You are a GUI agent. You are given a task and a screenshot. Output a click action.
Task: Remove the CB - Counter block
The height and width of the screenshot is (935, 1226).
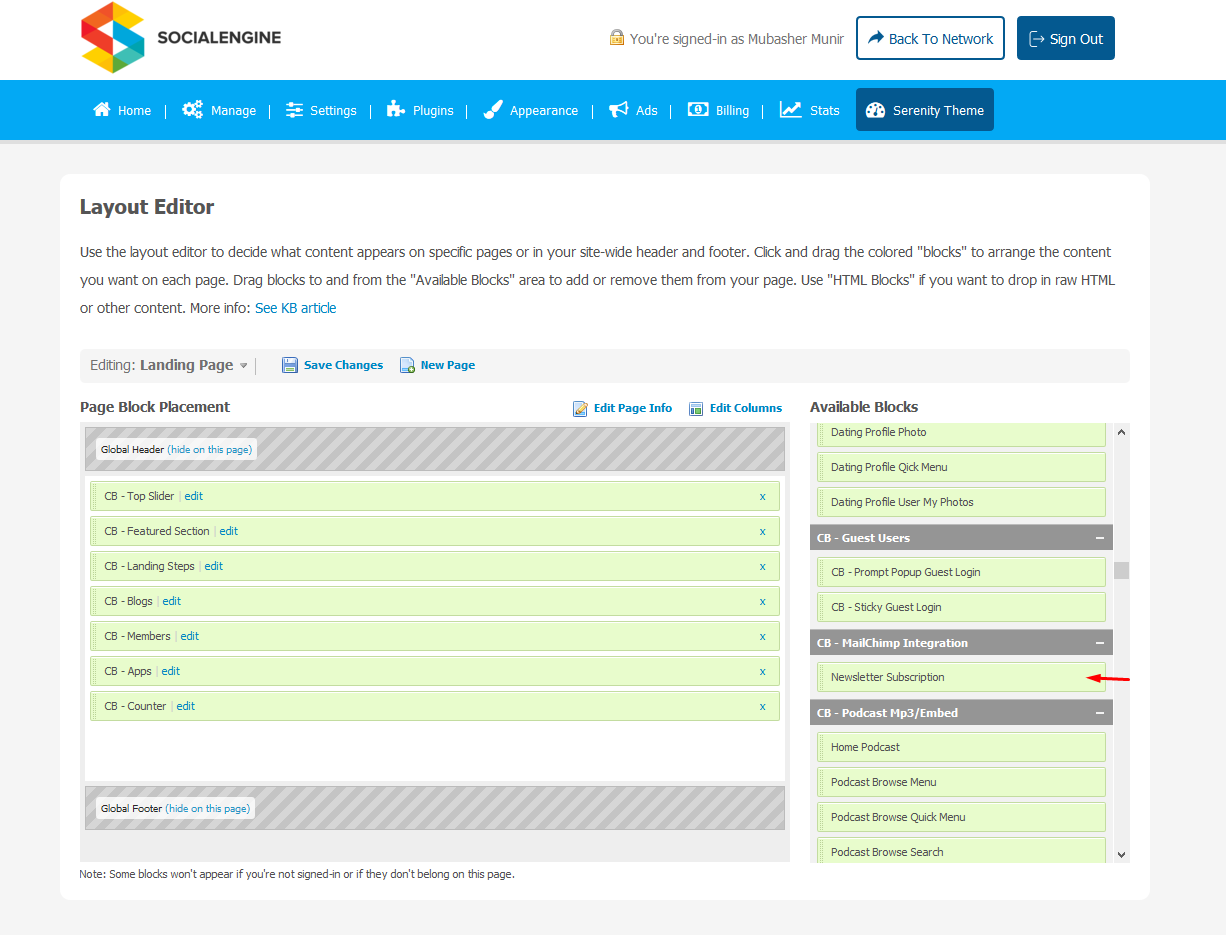[x=762, y=706]
